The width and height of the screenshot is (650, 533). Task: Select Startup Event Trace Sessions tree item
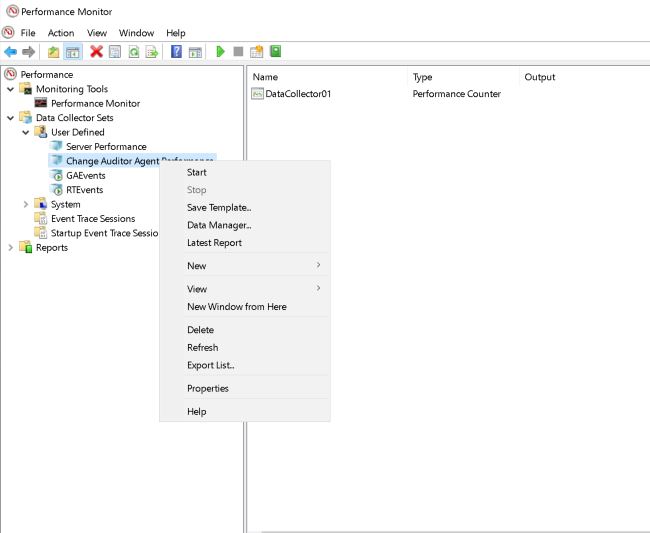(104, 233)
